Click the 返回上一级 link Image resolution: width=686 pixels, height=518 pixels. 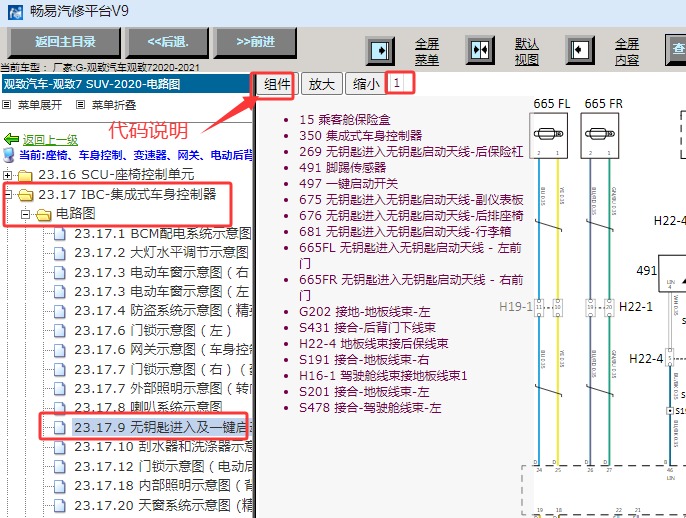(50, 140)
